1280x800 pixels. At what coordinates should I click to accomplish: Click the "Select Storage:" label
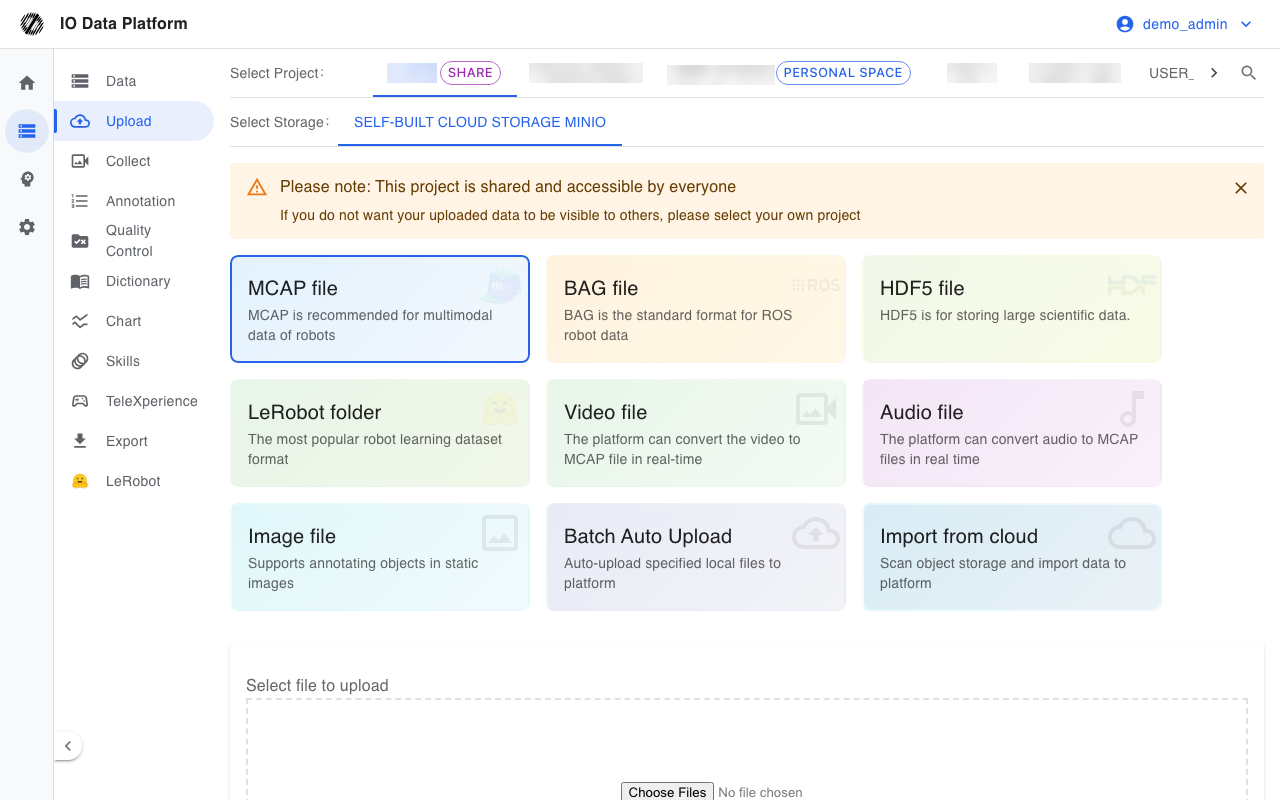(x=280, y=122)
